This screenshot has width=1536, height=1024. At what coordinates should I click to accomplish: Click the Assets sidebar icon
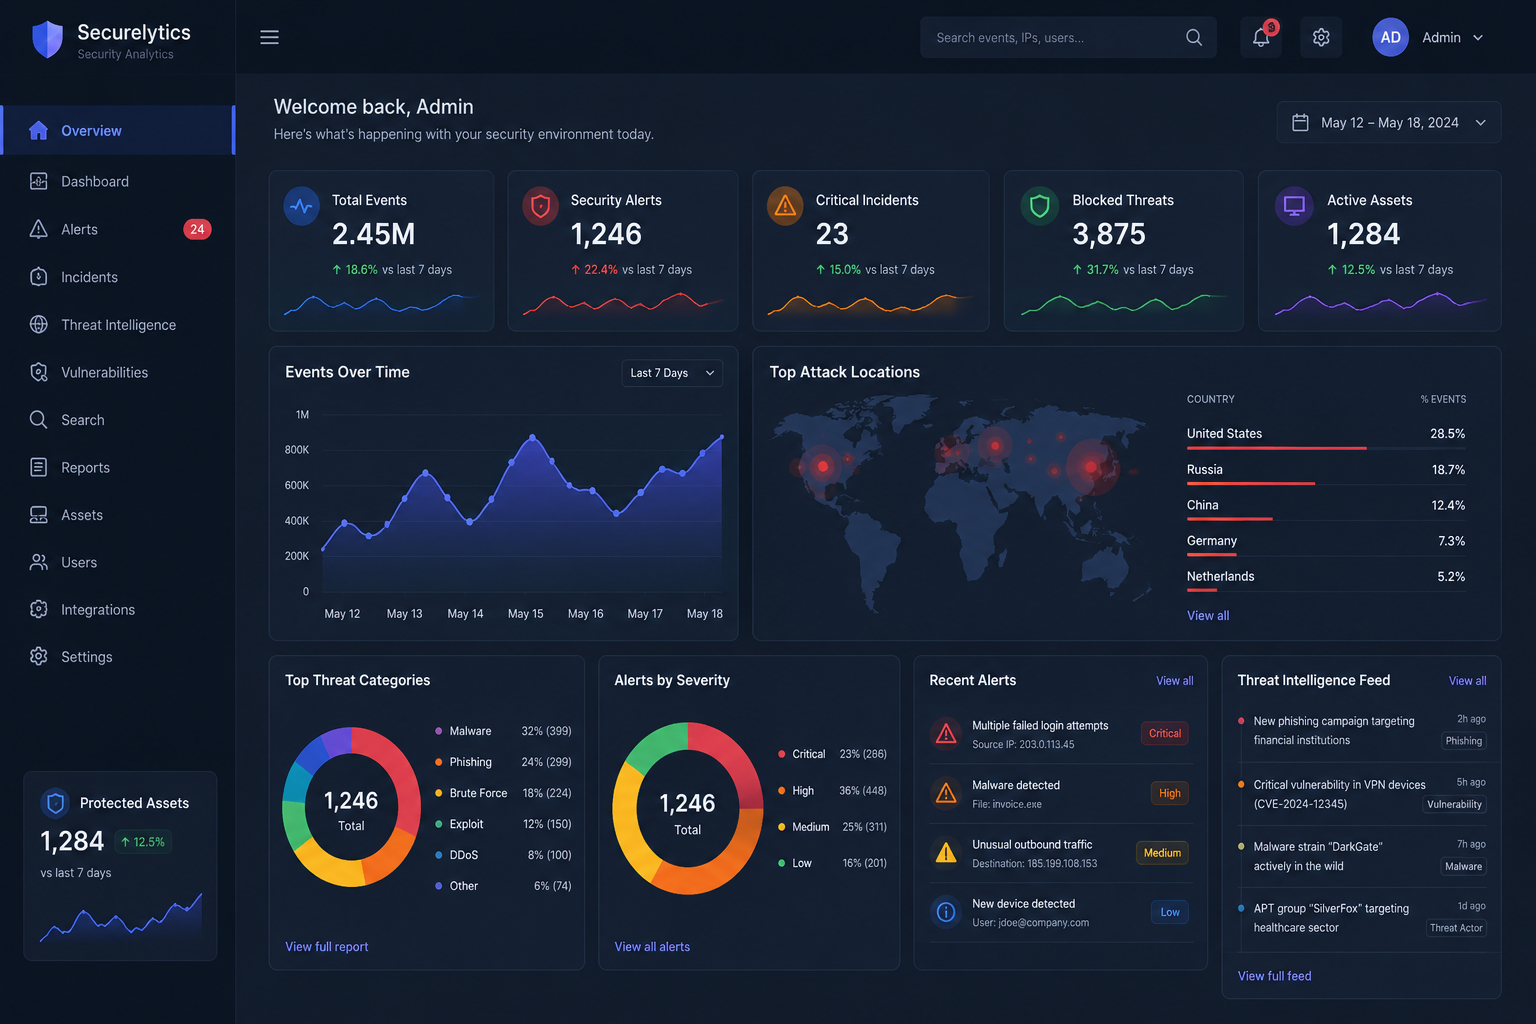(39, 515)
